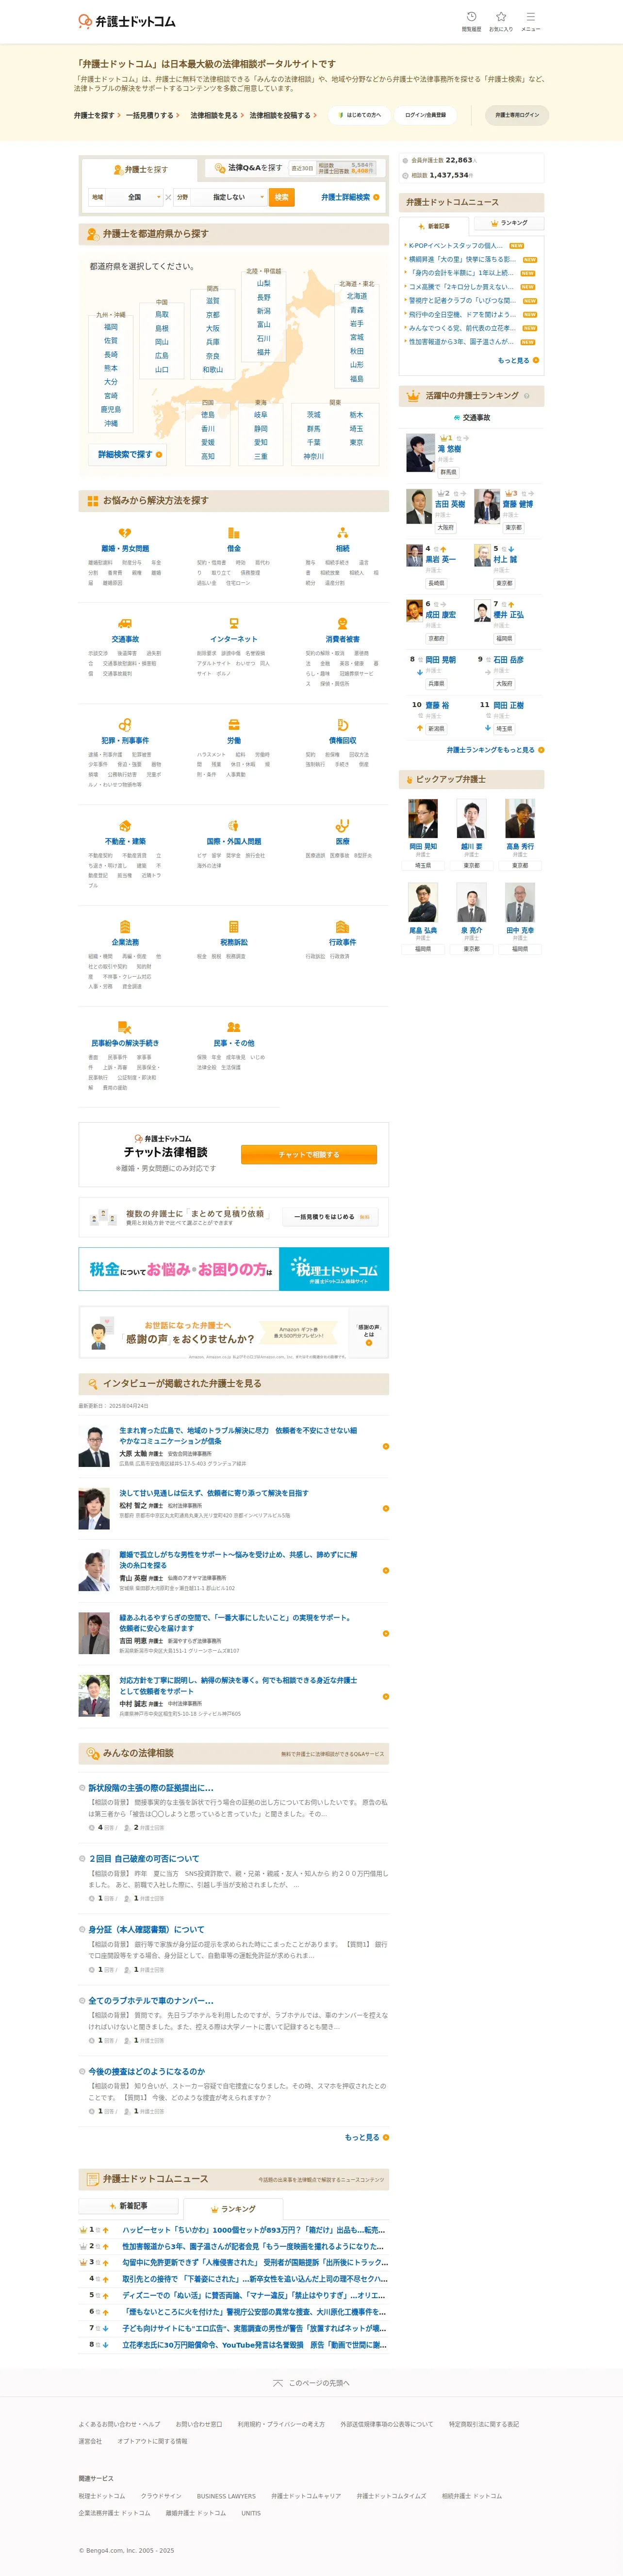Click the building icon above 行政事件

342,927
